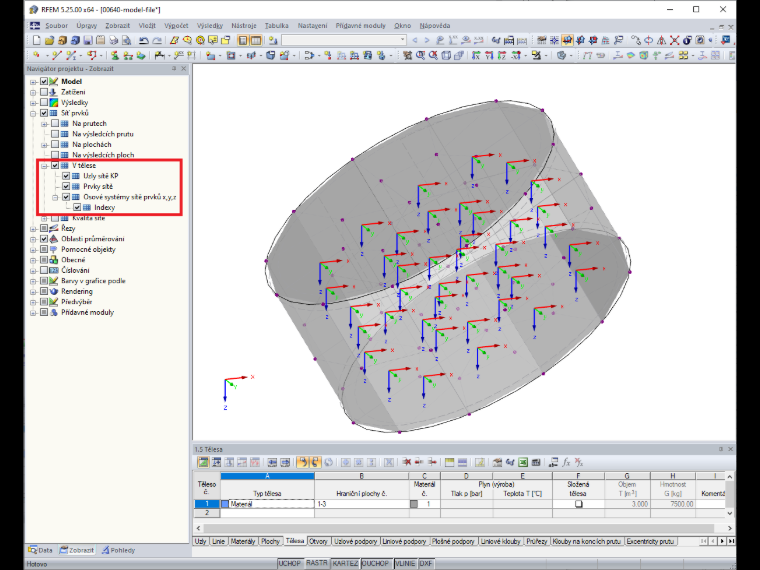The width and height of the screenshot is (760, 570).
Task: Toggle Složená tělesa checkbox in row 1
Action: pyautogui.click(x=578, y=504)
